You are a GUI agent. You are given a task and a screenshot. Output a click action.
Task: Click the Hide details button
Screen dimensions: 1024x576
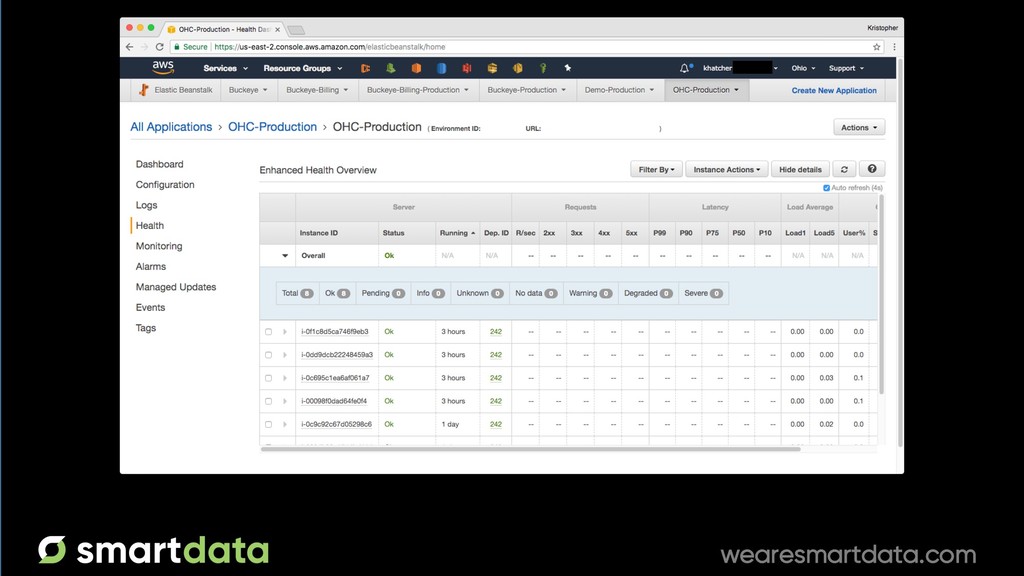tap(800, 169)
